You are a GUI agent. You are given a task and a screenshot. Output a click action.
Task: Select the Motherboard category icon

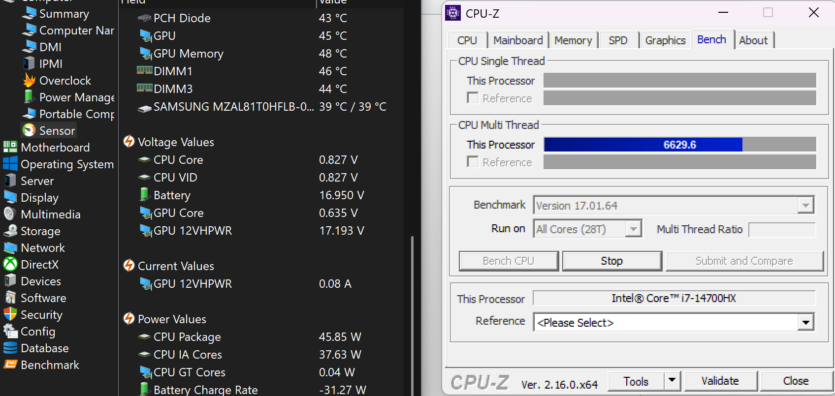tap(10, 147)
